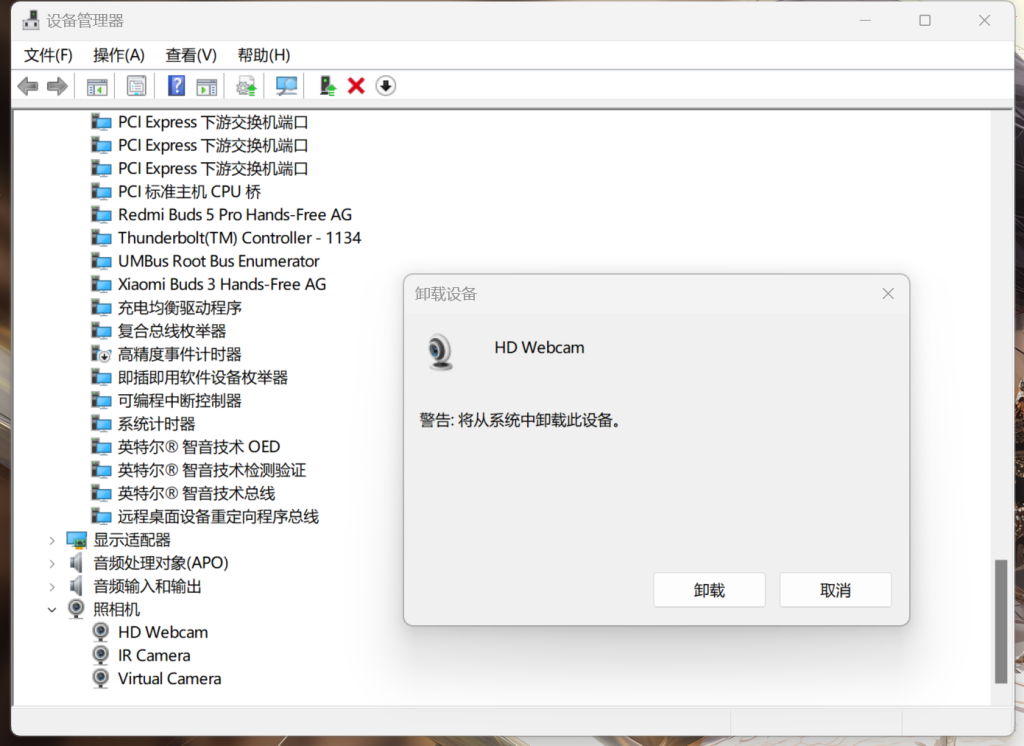Click the Disable device down-arrow icon
Screen dimensions: 1024x746
point(386,87)
